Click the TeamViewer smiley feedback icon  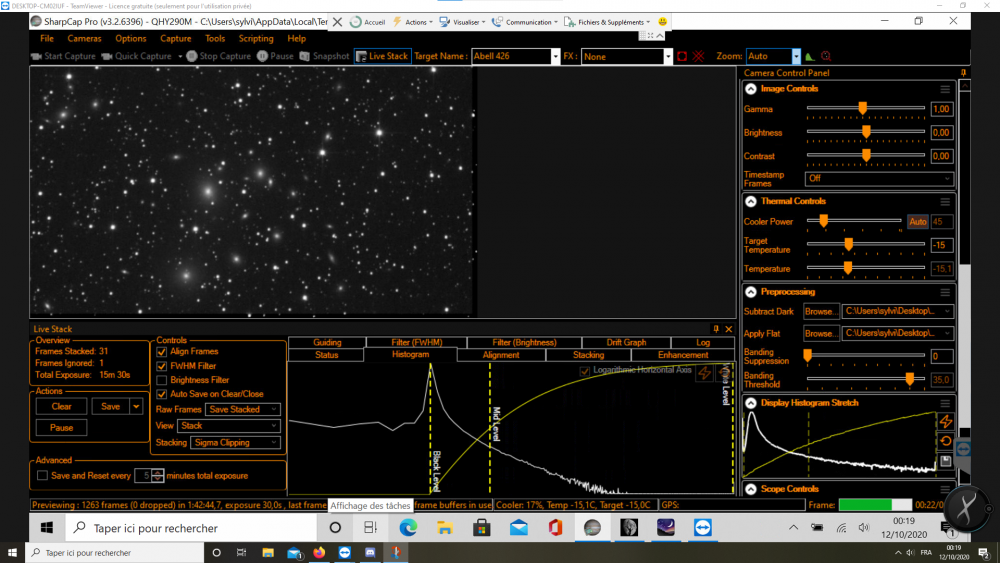[663, 22]
